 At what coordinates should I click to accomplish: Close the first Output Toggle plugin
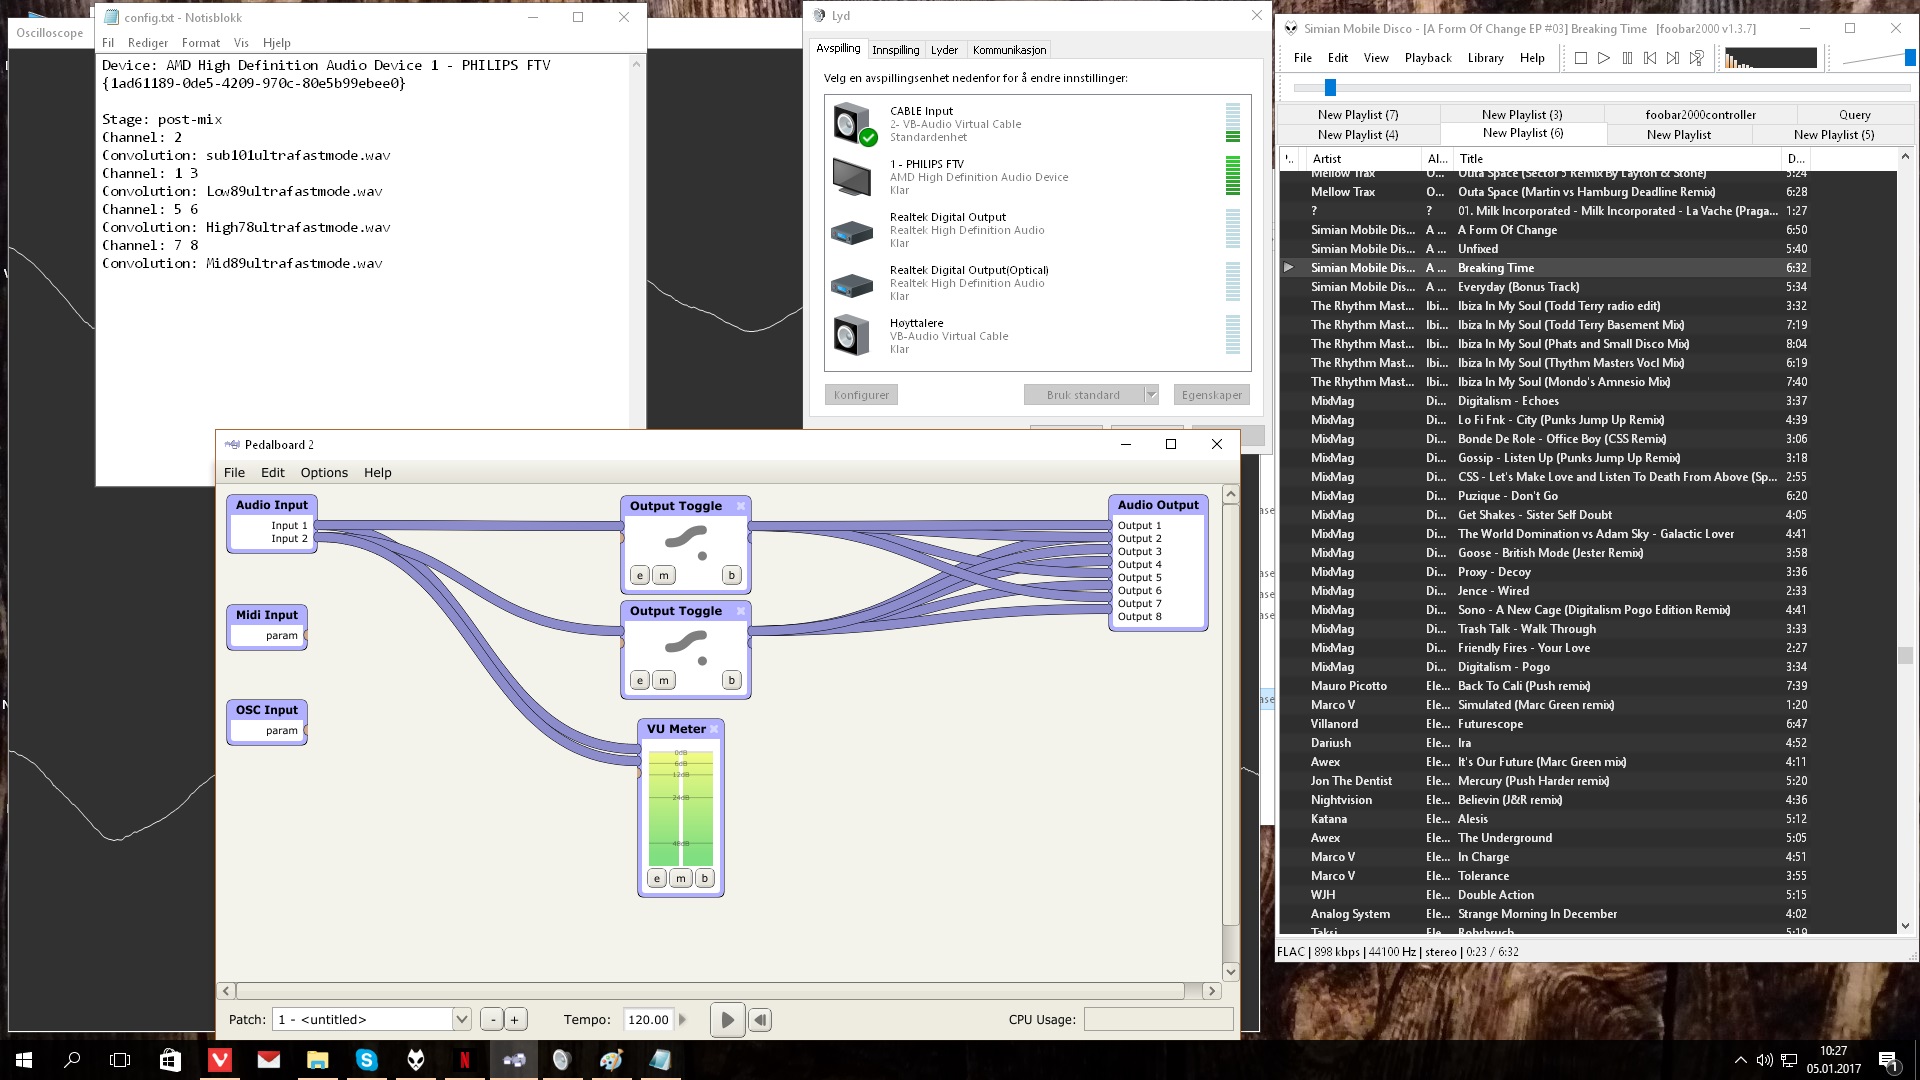tap(741, 506)
